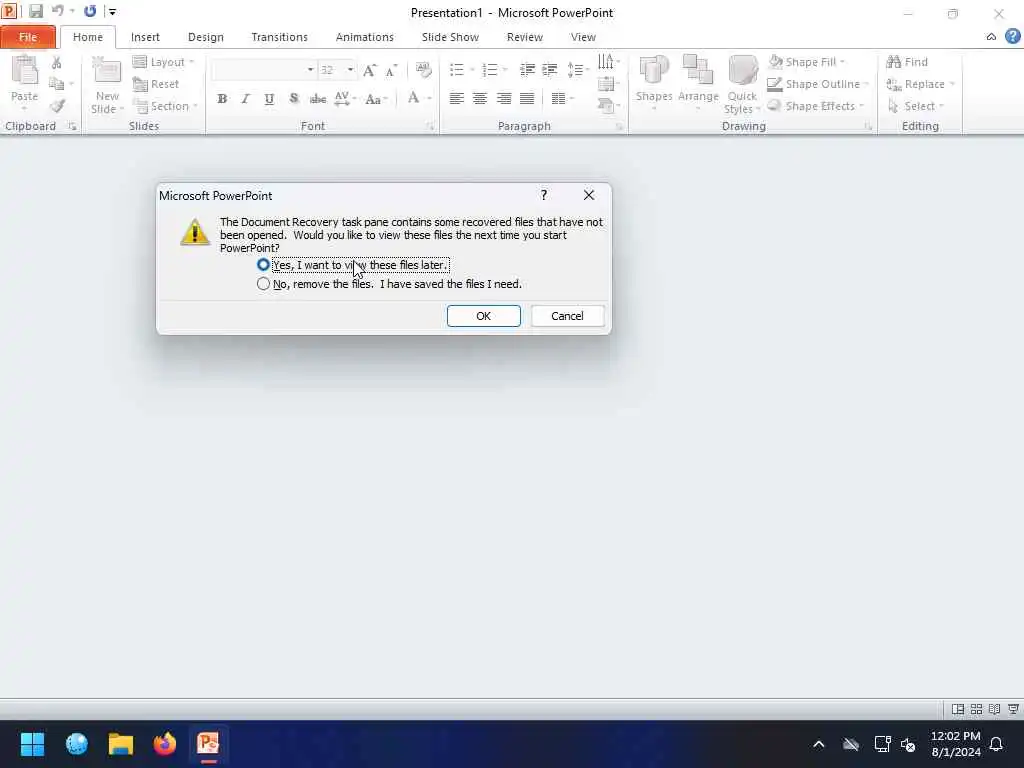Click Center text alignment icon
The height and width of the screenshot is (768, 1024).
point(480,99)
